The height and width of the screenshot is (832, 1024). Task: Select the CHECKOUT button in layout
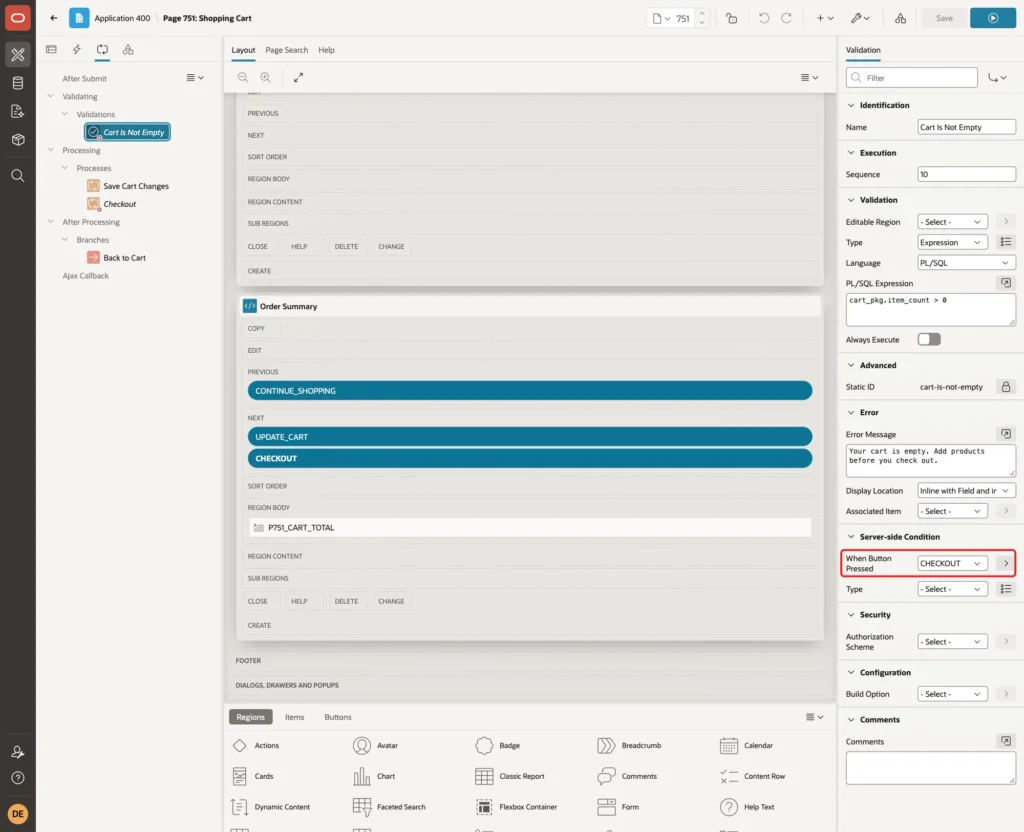(x=530, y=458)
